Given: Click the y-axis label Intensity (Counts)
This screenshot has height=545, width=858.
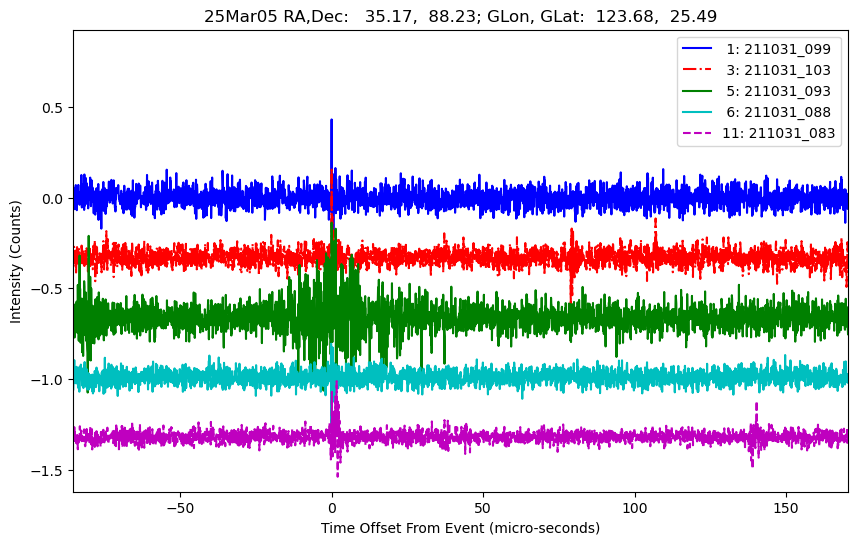Looking at the screenshot, I should (15, 262).
